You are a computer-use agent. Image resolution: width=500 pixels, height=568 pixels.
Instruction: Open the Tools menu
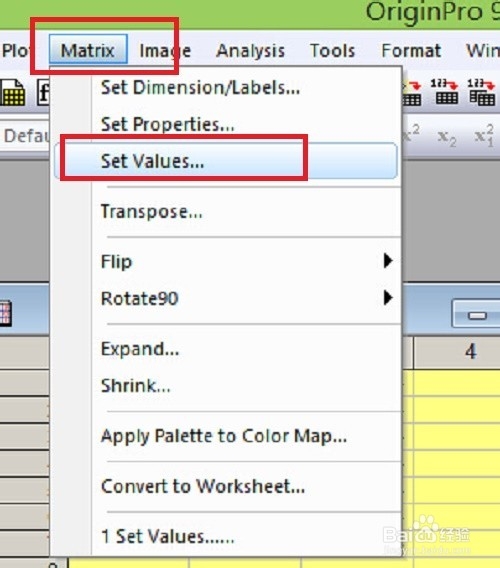(x=332, y=50)
